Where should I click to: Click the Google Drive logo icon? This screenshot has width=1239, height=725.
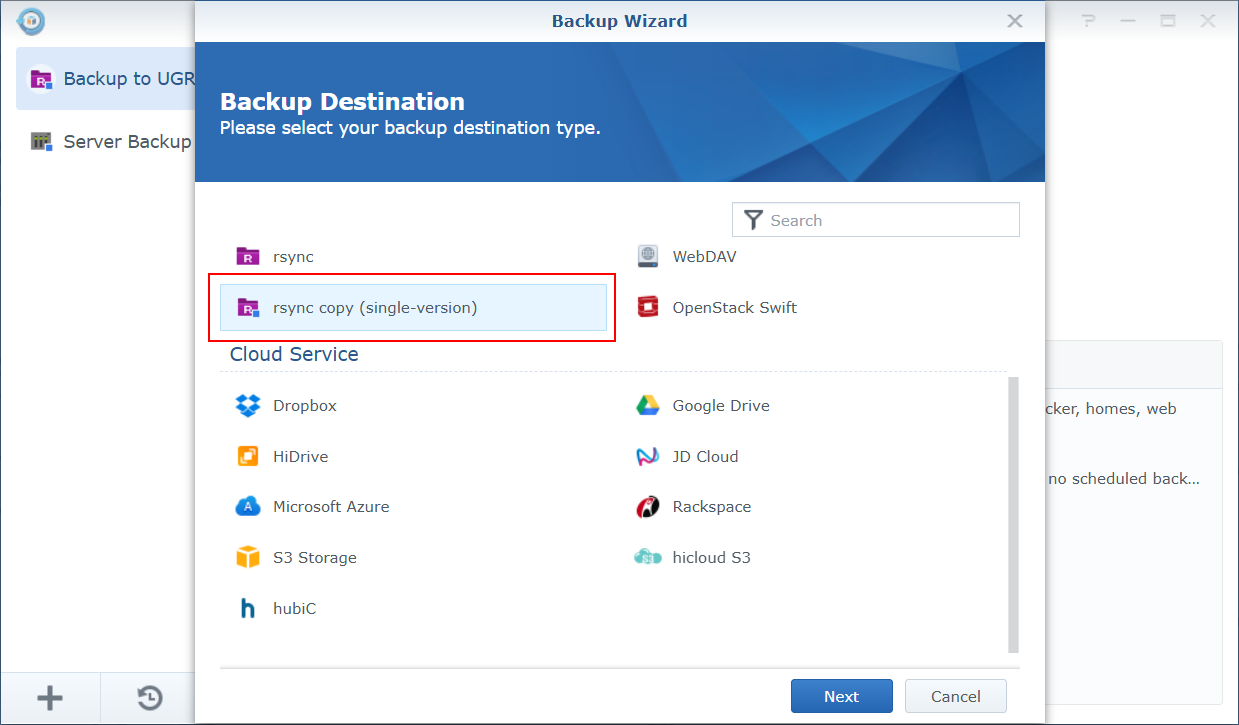648,406
